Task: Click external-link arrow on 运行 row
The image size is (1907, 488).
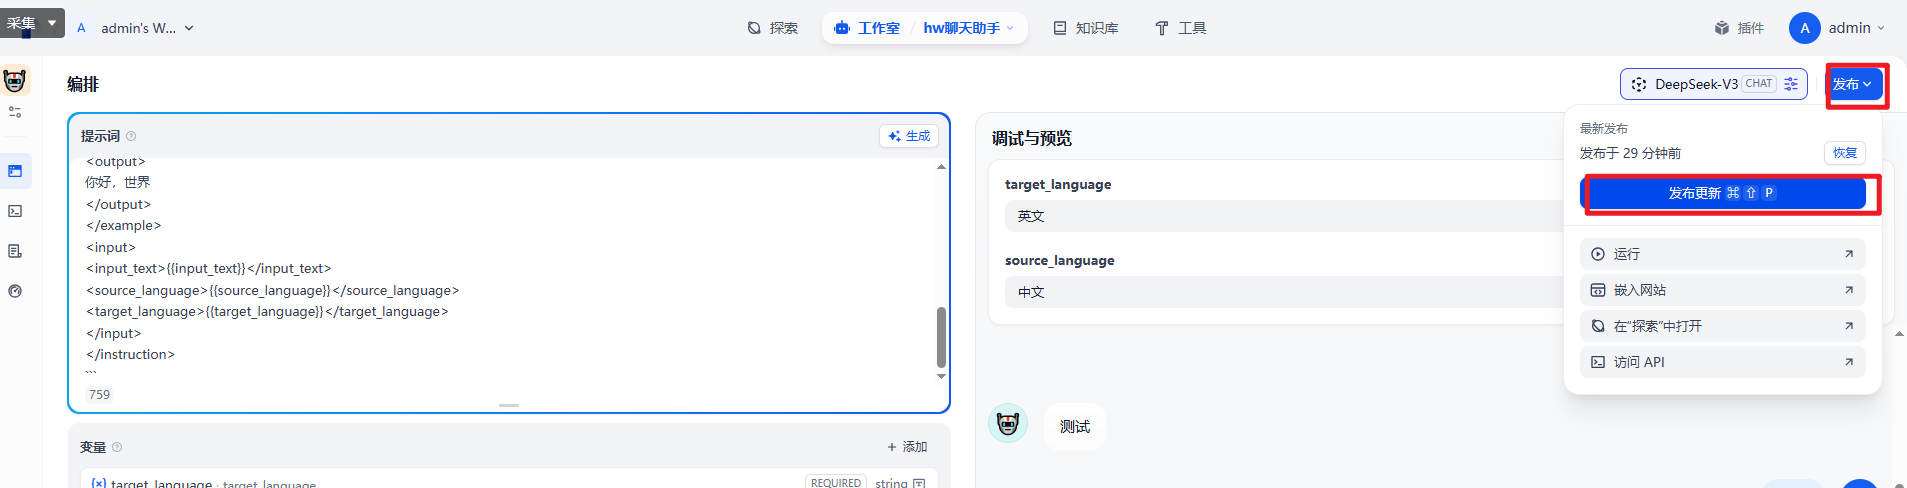Action: click(1849, 254)
